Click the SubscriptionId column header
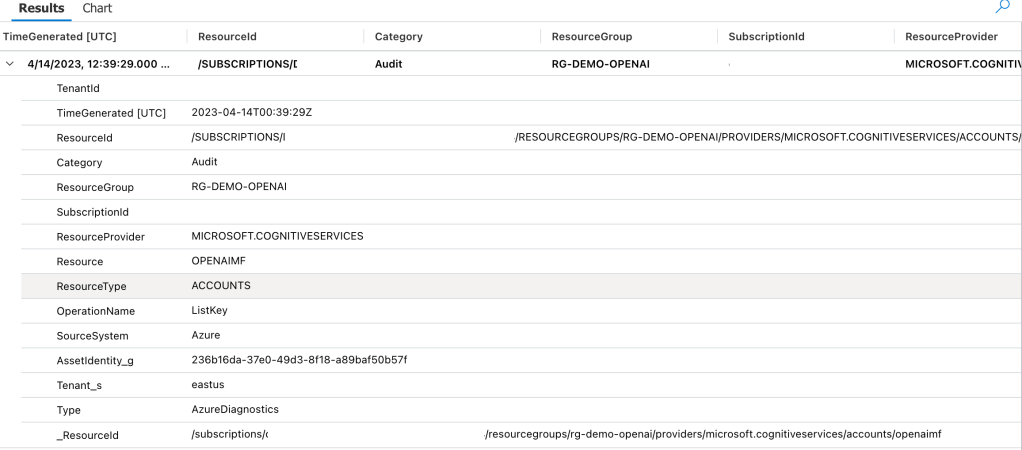The image size is (1022, 450). point(766,37)
